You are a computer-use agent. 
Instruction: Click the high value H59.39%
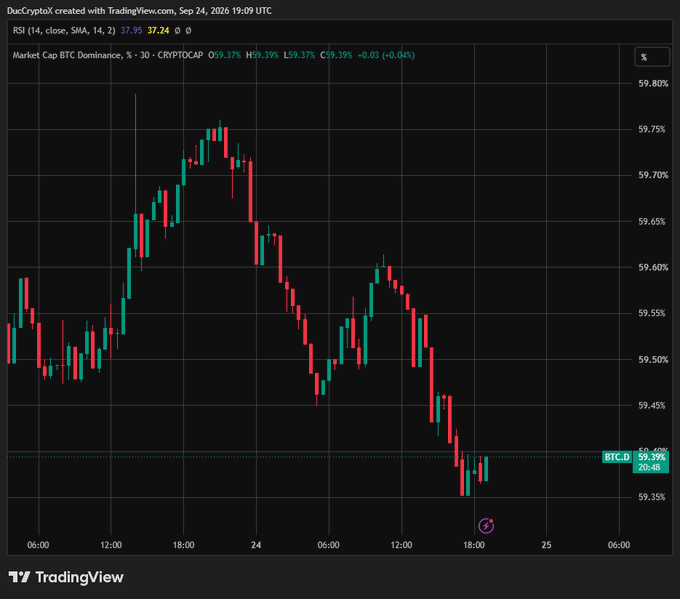pos(262,55)
